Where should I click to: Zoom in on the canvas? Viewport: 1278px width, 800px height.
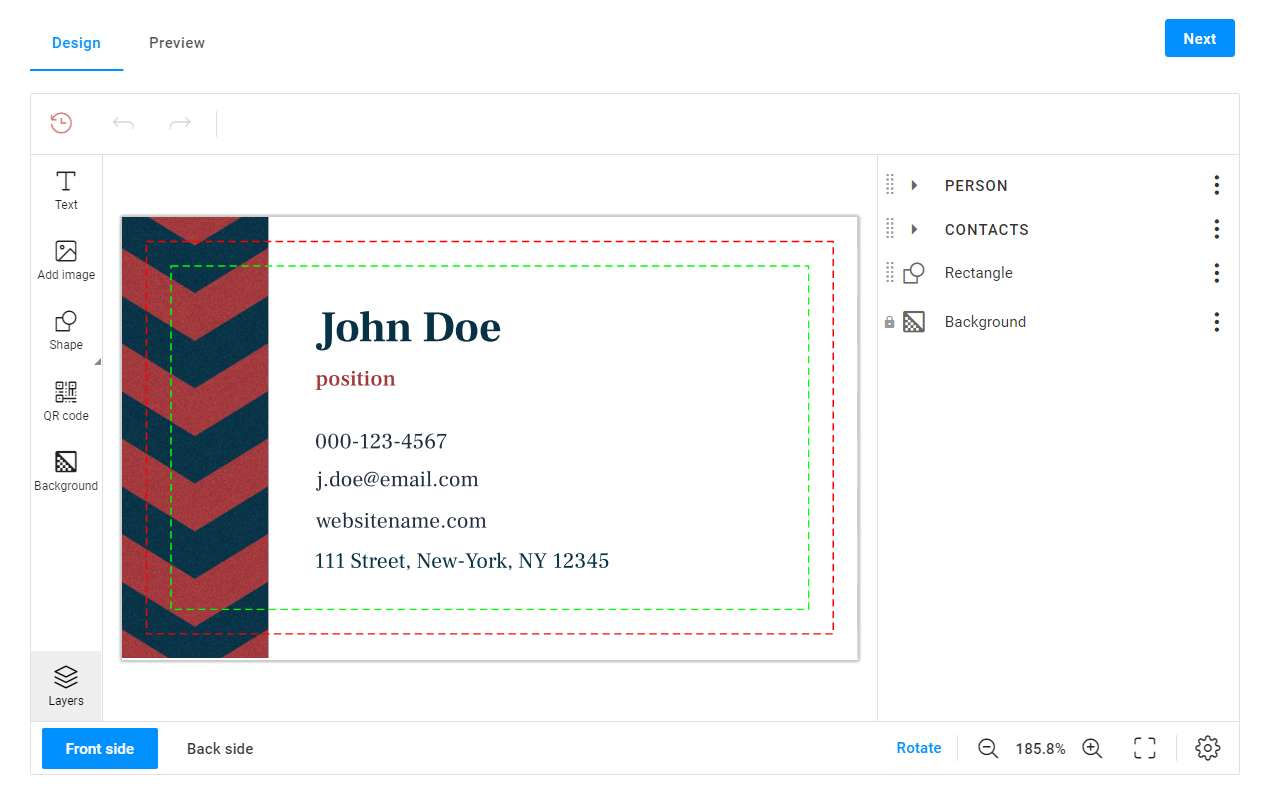[x=1091, y=748]
